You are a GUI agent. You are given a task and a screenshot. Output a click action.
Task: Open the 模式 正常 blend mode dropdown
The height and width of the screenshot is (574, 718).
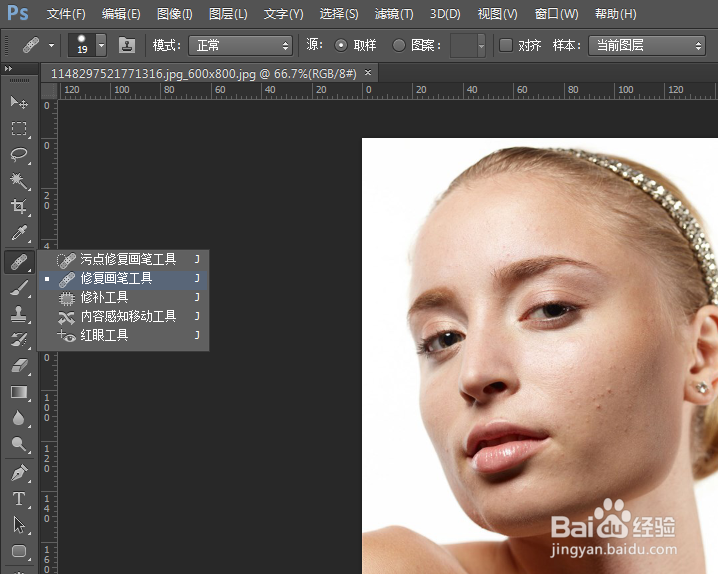(x=240, y=46)
